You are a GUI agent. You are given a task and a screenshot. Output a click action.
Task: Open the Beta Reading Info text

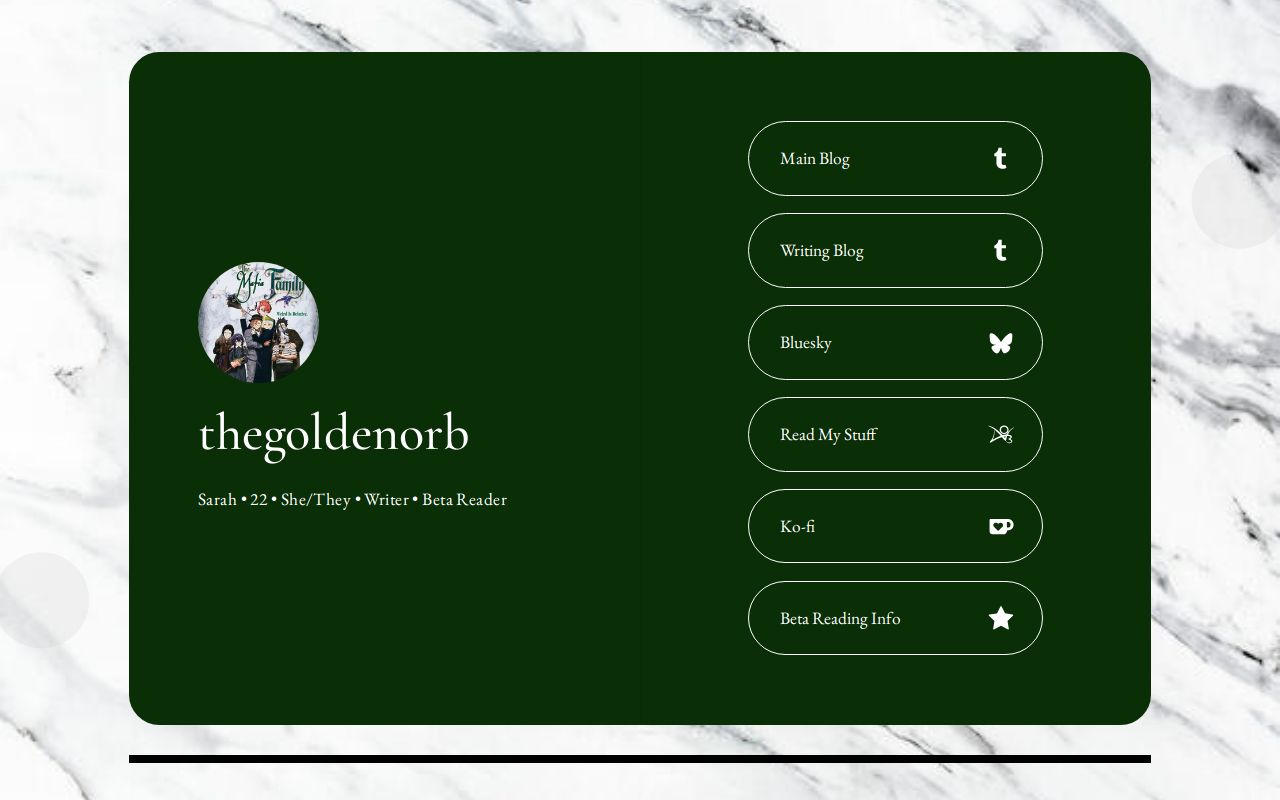840,618
